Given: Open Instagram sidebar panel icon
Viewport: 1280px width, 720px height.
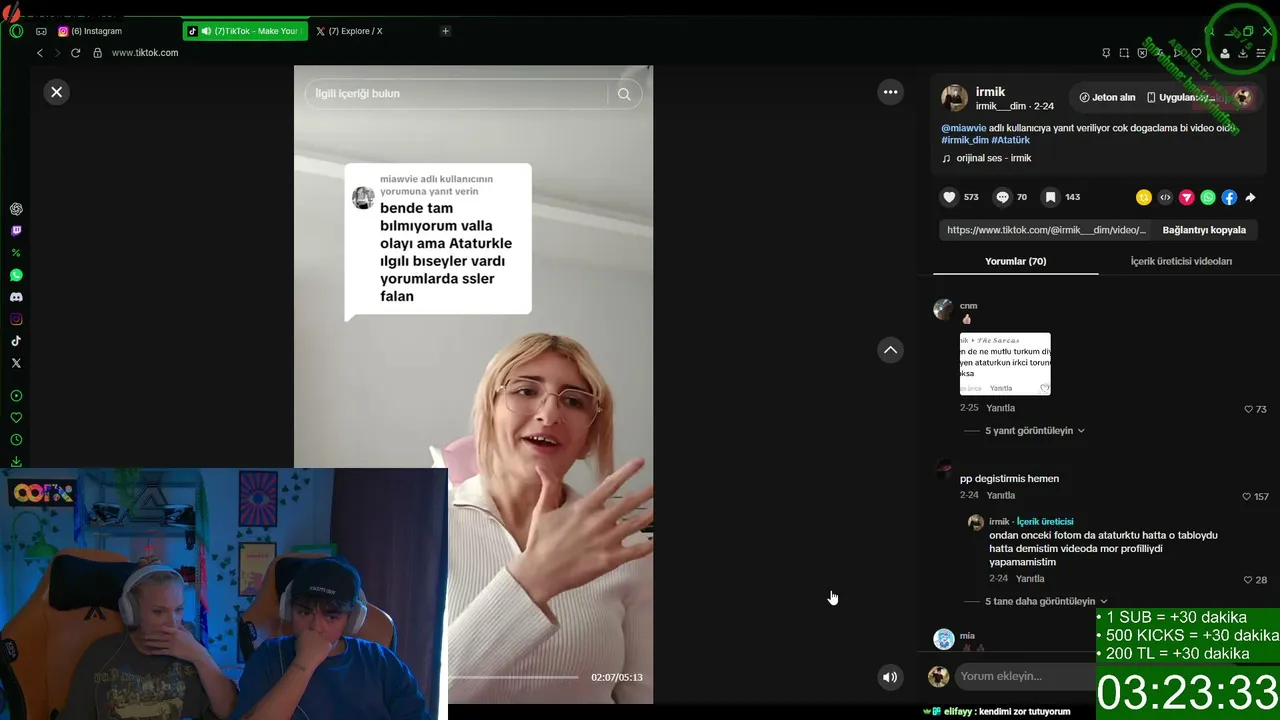Looking at the screenshot, I should 16,319.
